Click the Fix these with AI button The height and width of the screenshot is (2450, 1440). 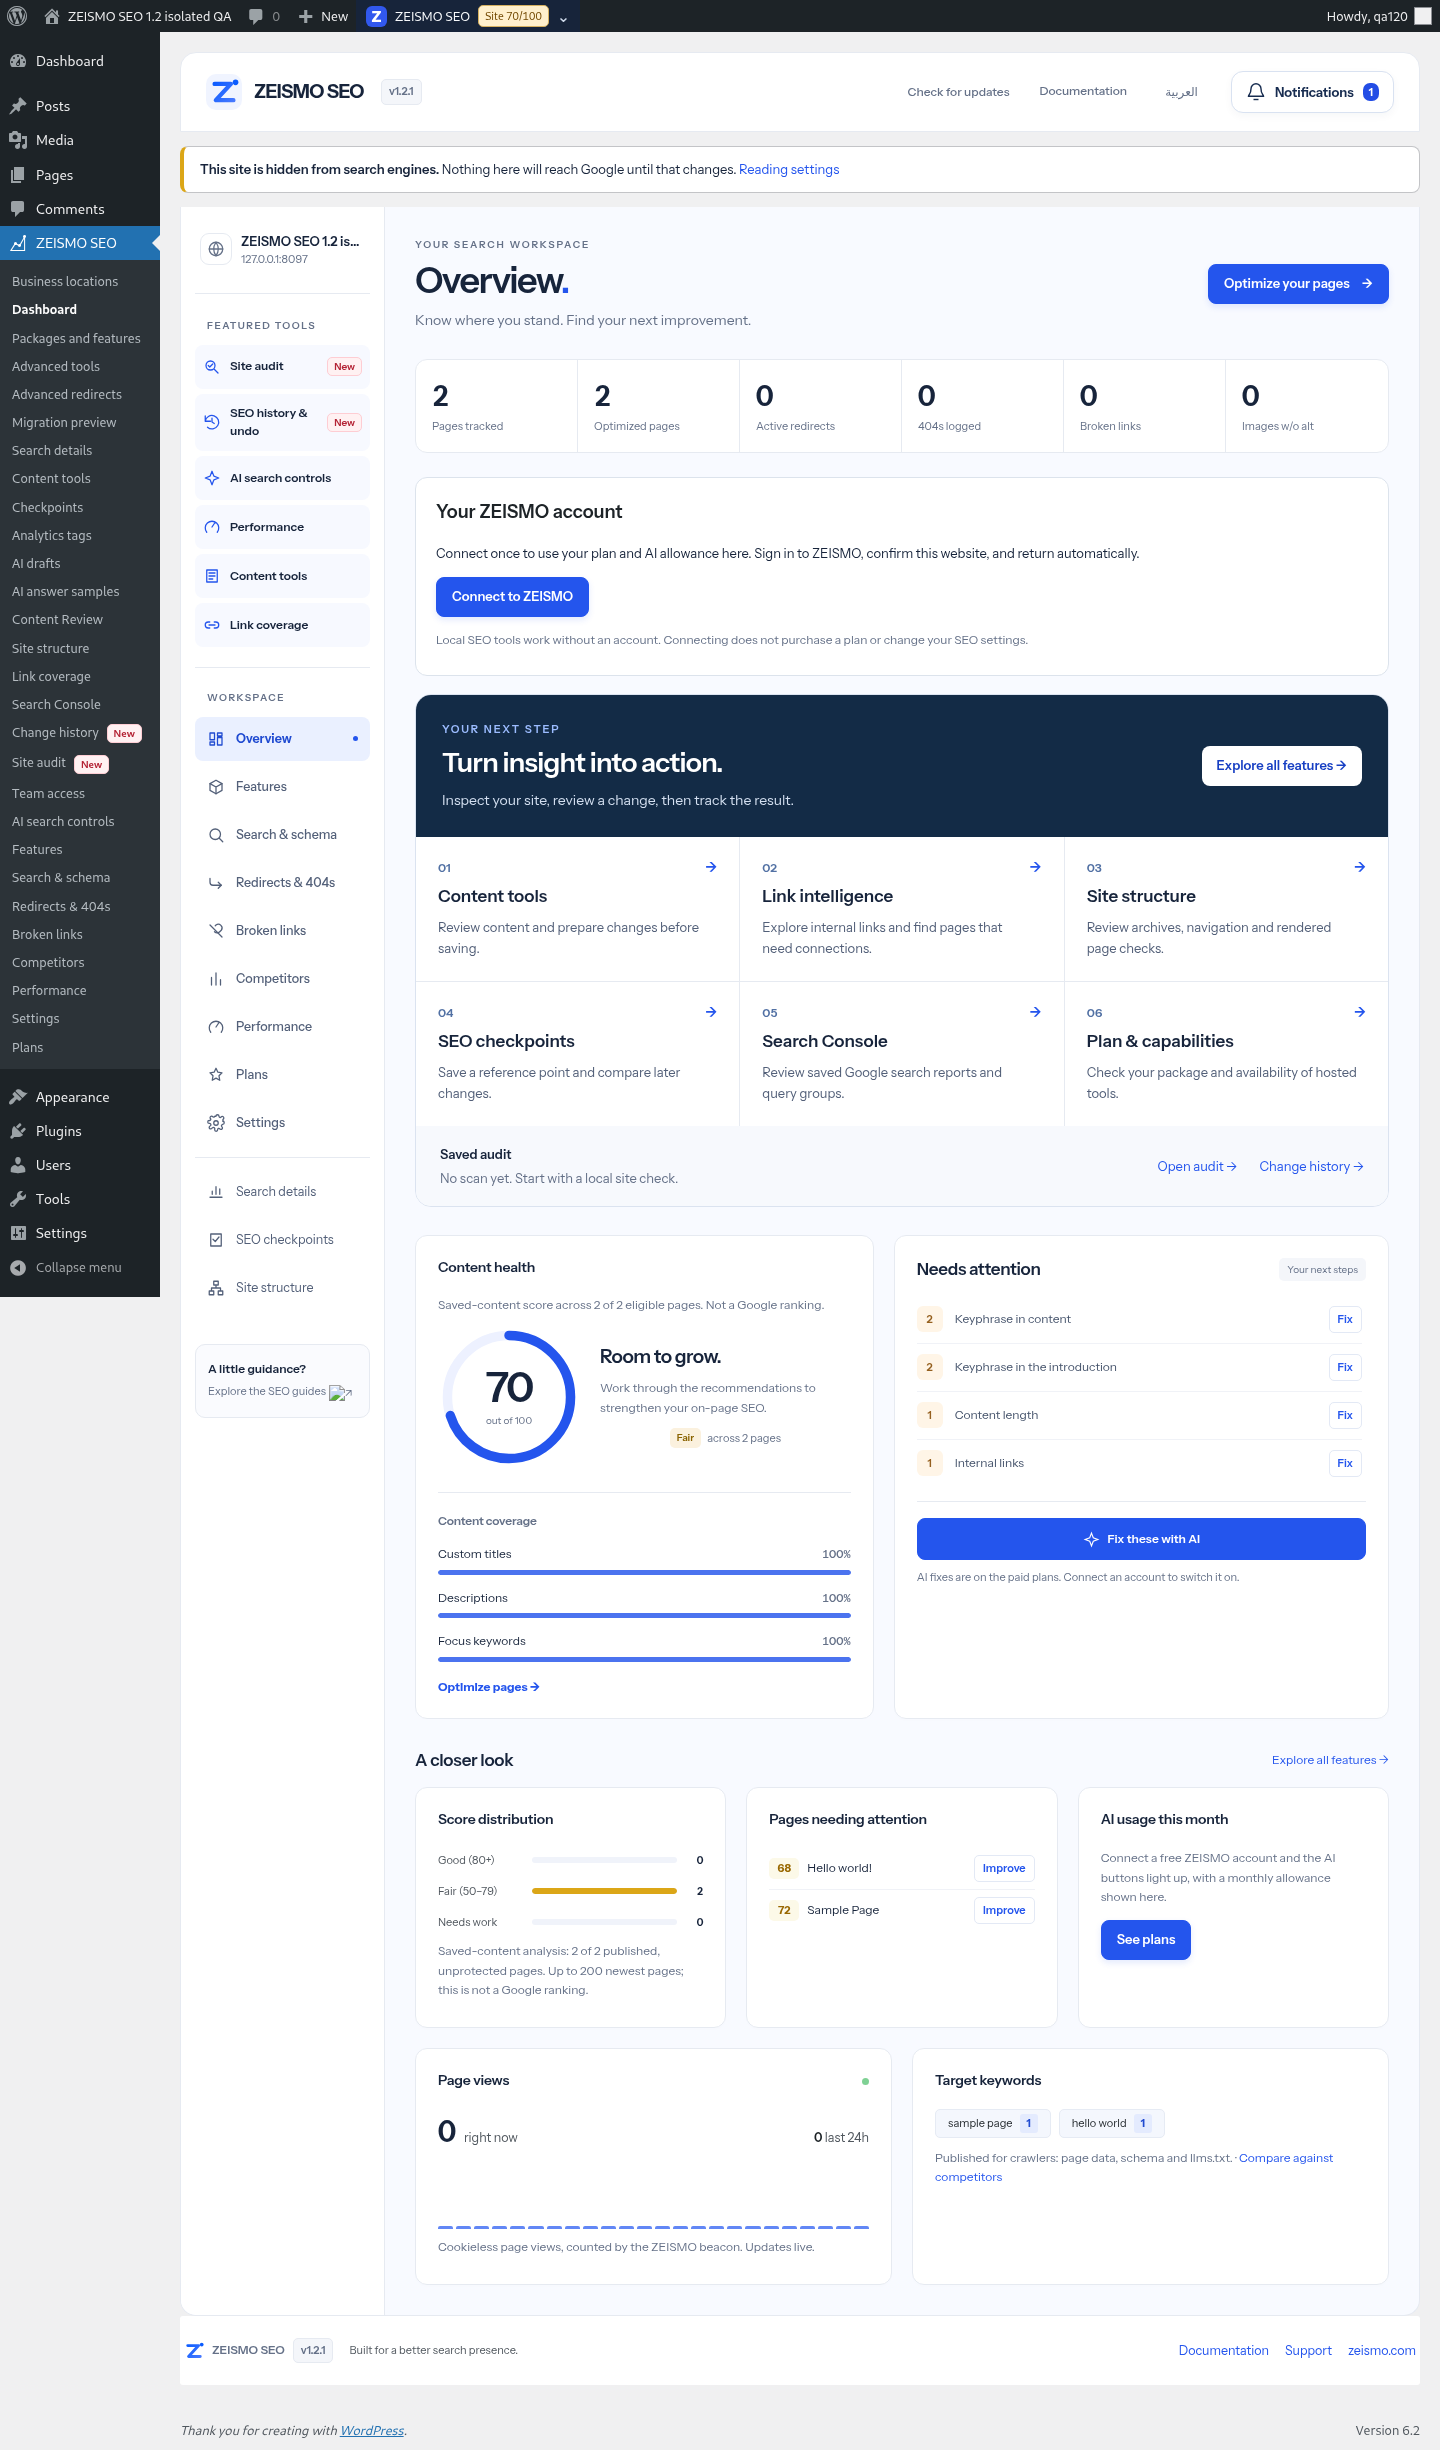pyautogui.click(x=1141, y=1539)
